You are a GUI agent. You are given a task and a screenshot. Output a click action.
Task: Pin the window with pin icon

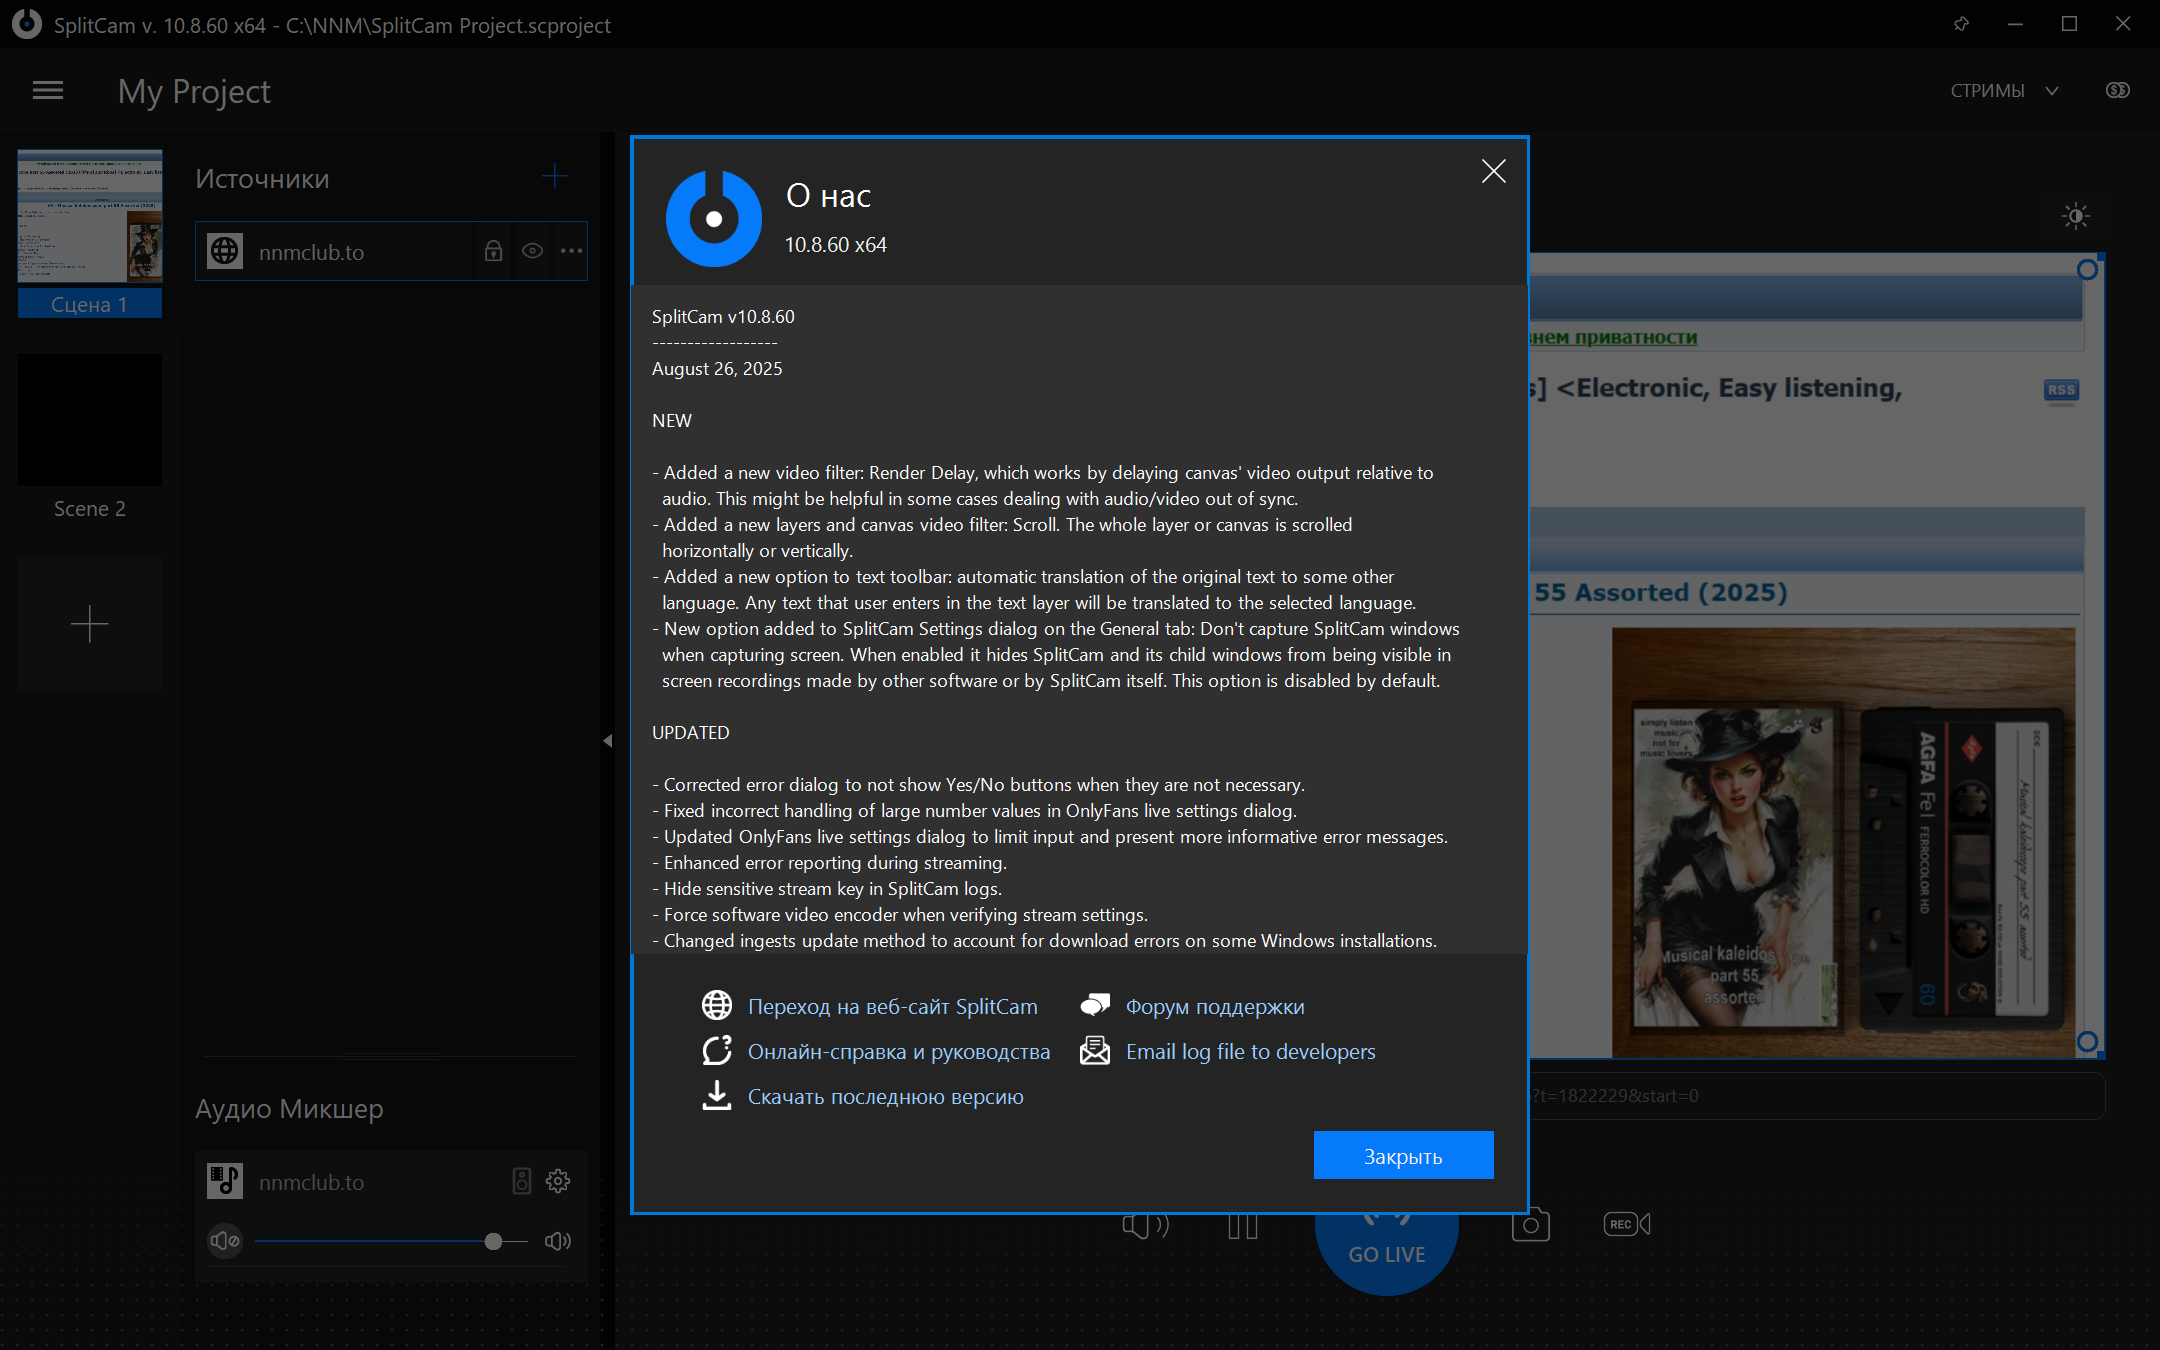(x=1961, y=24)
